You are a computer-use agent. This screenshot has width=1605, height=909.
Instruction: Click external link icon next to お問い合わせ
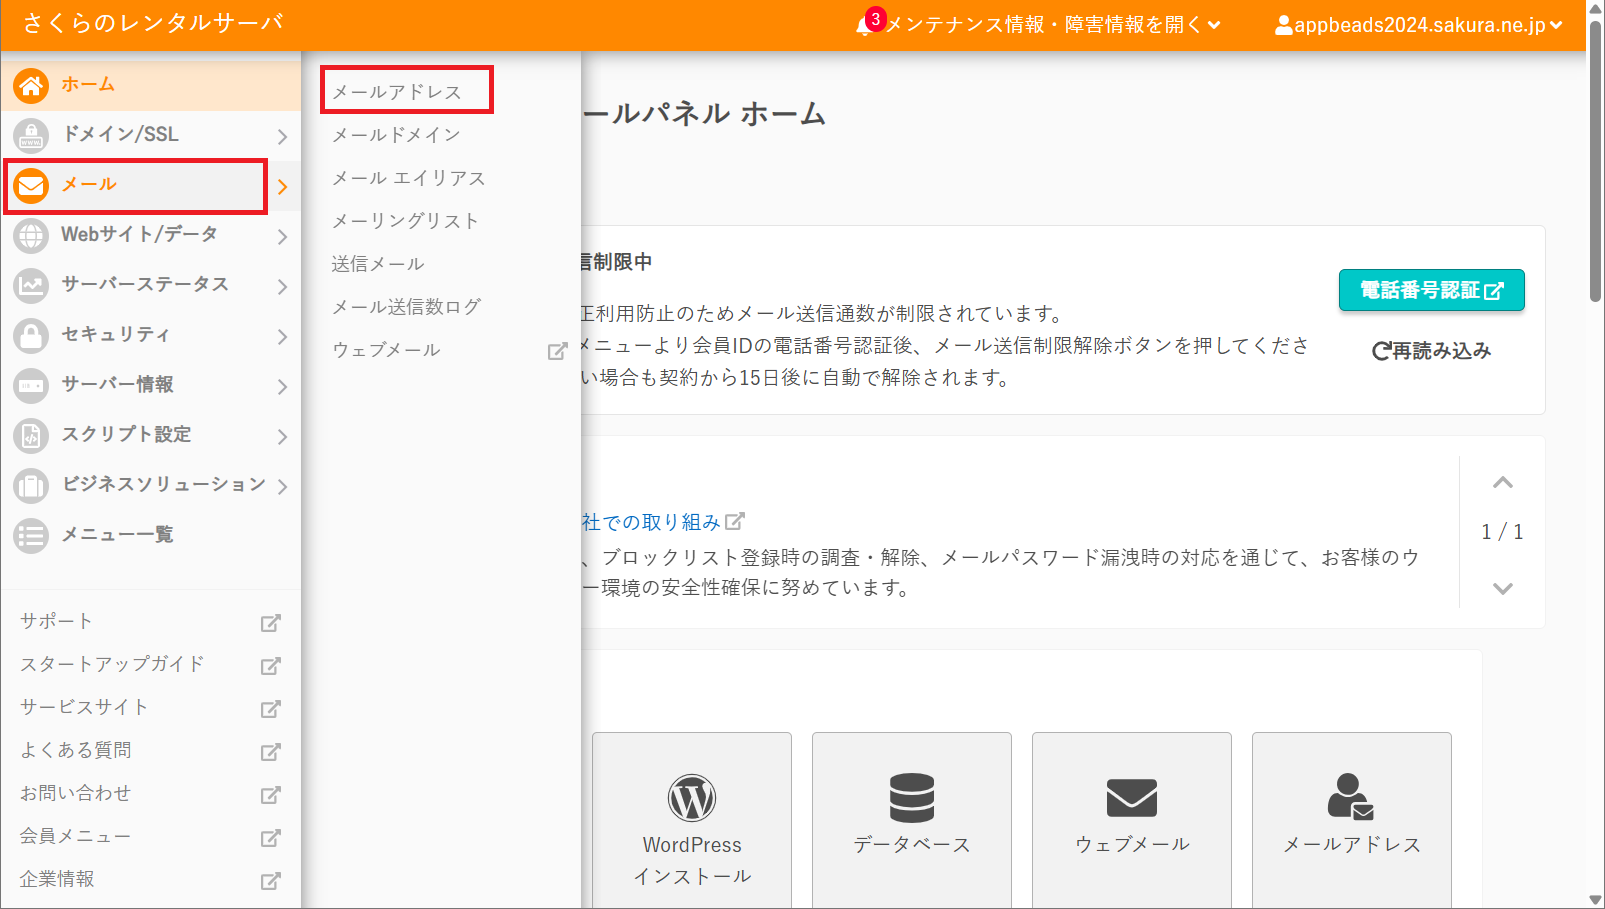[270, 795]
